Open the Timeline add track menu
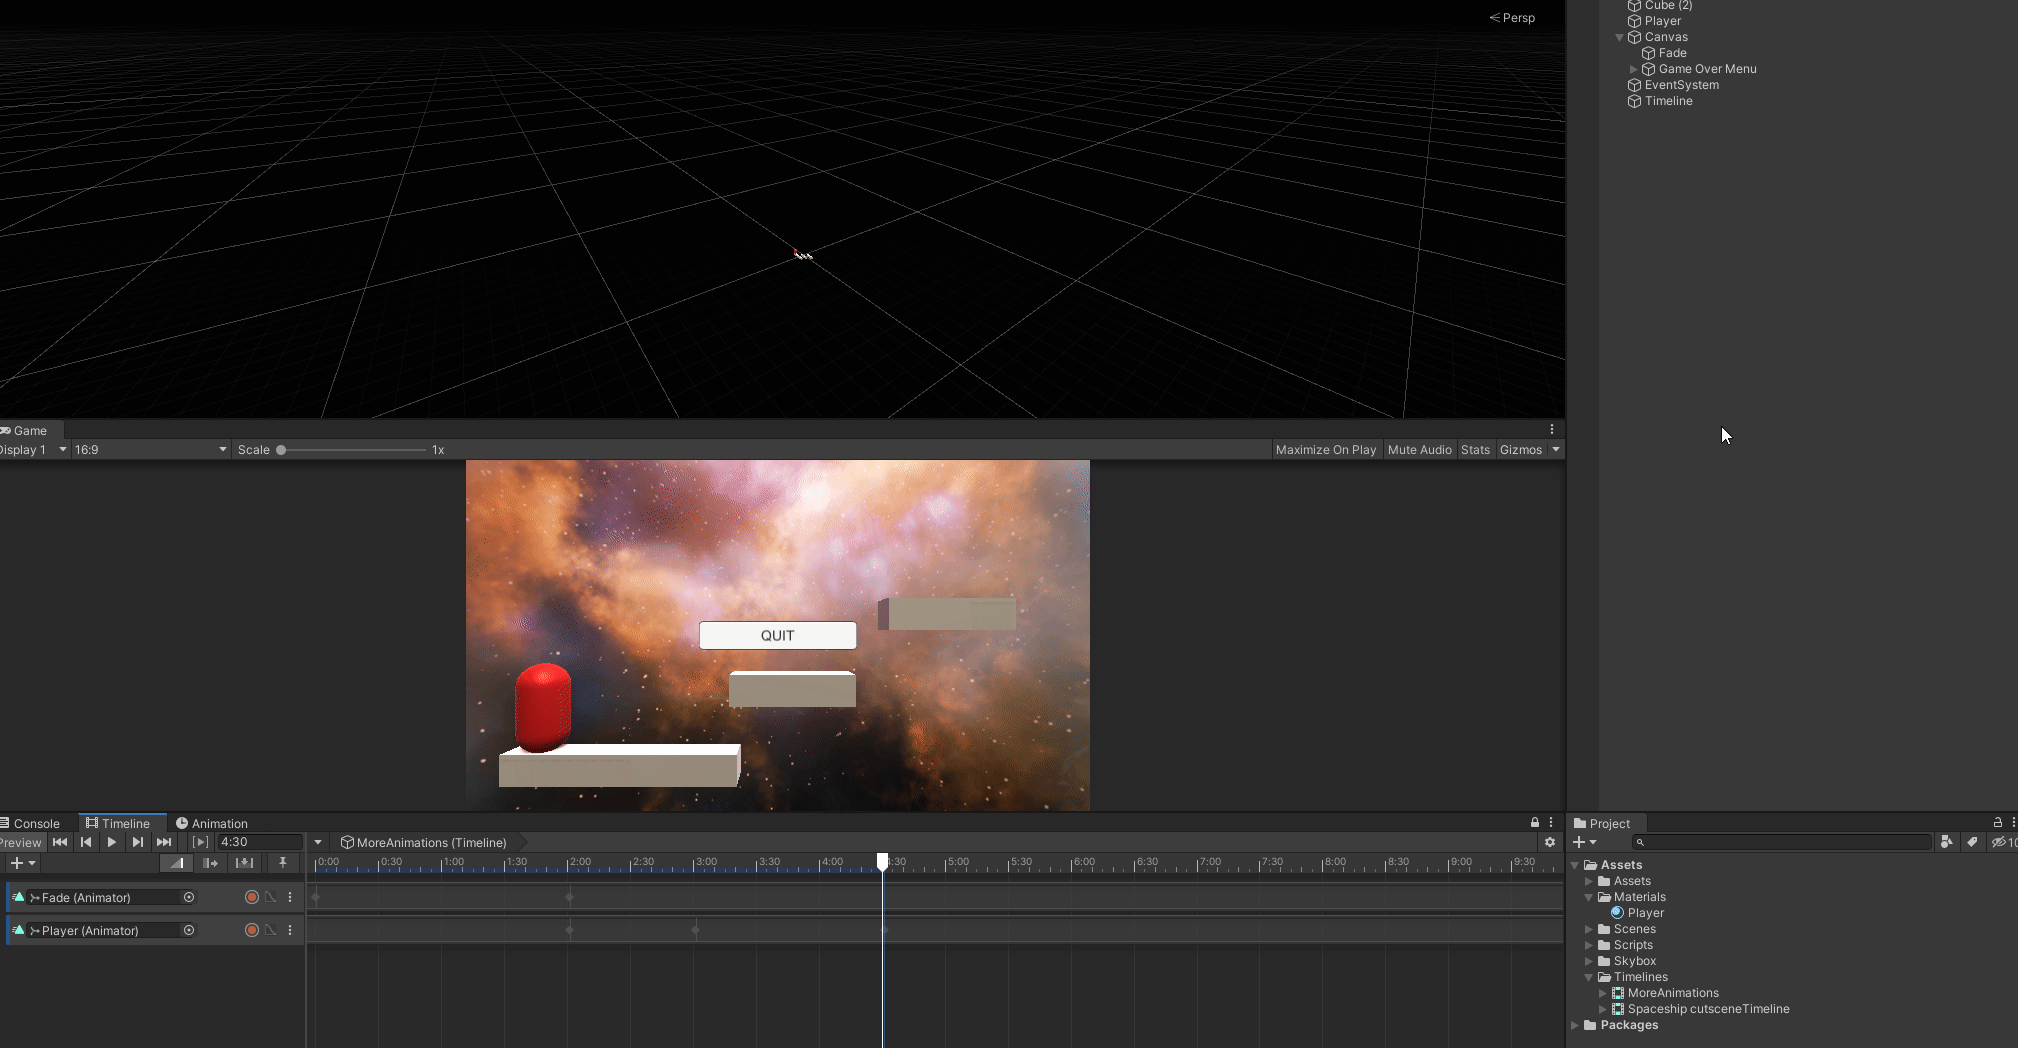The width and height of the screenshot is (2018, 1048). (x=22, y=863)
